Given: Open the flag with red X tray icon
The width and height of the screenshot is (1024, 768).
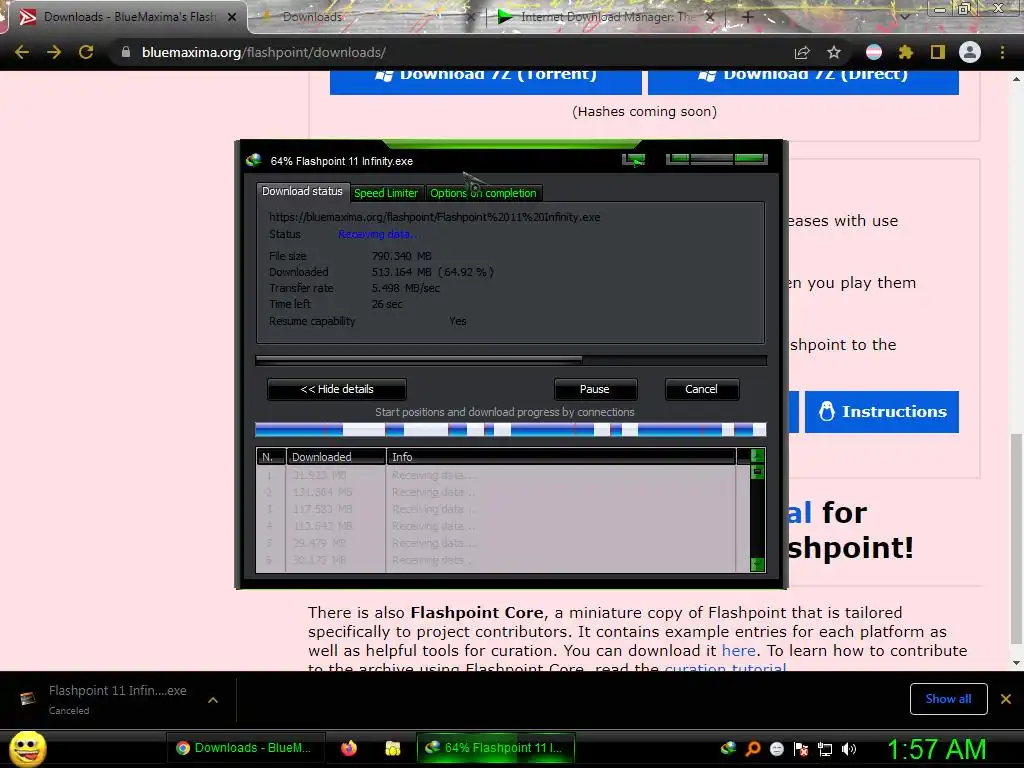Looking at the screenshot, I should click(x=801, y=748).
